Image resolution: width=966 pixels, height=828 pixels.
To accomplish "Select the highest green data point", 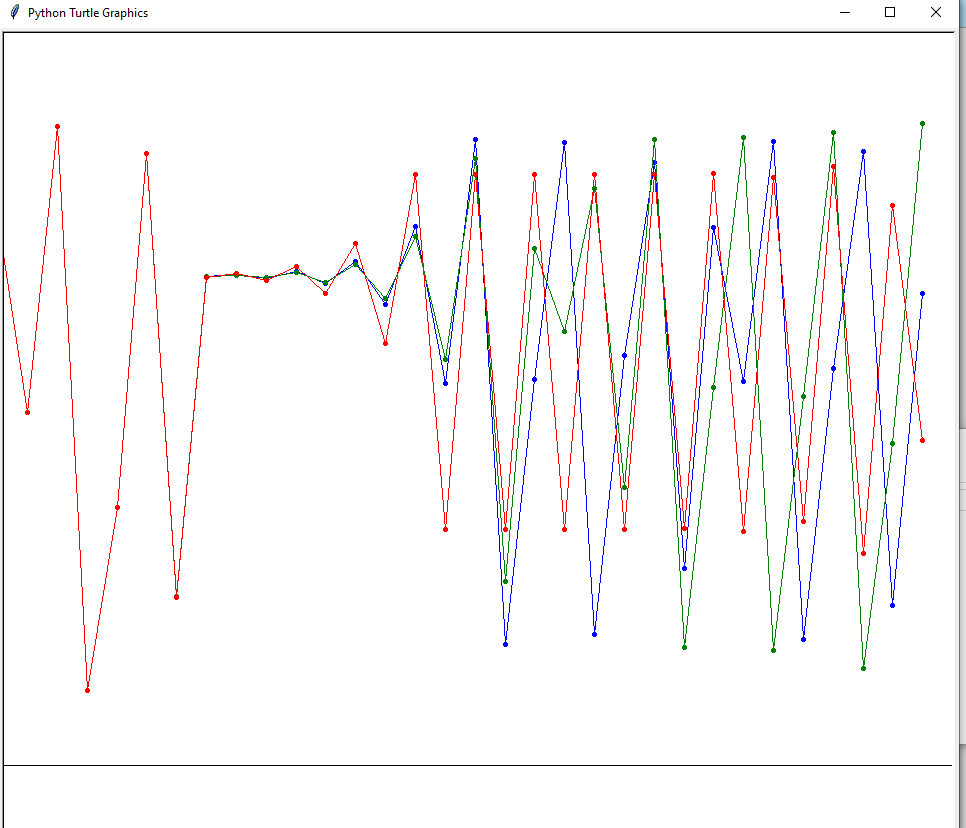I will click(922, 124).
